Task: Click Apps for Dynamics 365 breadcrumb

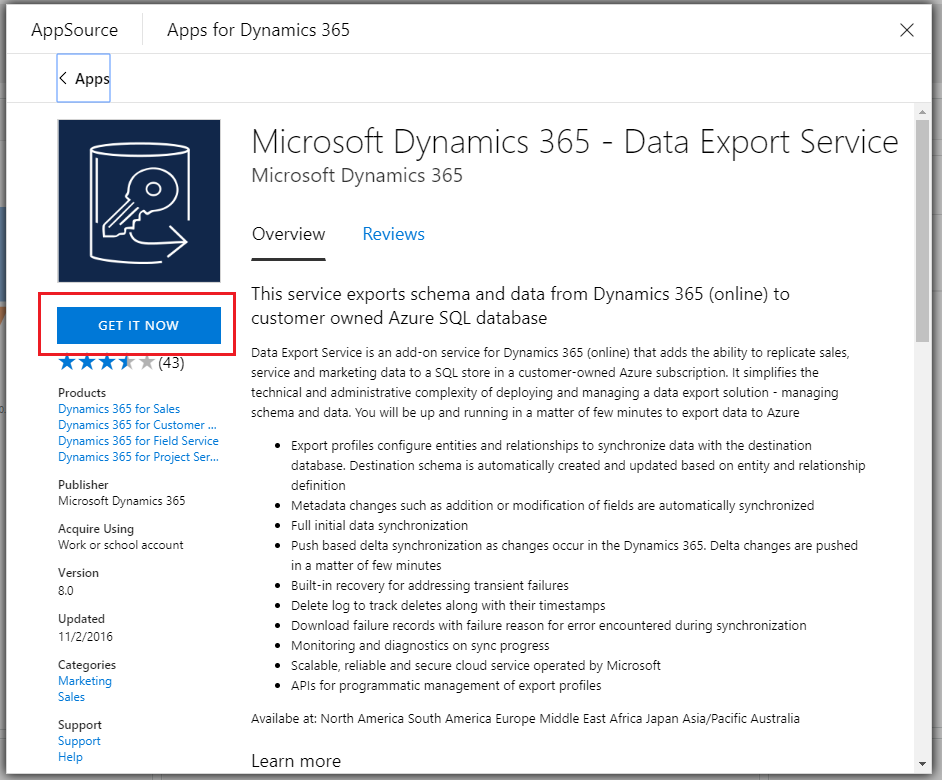Action: pyautogui.click(x=257, y=30)
